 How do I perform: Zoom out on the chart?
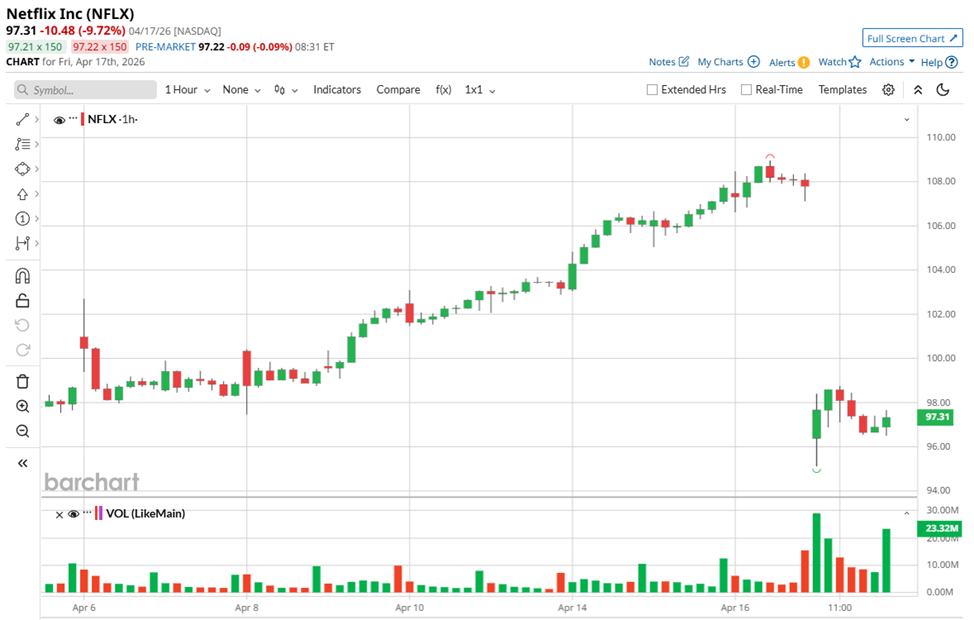tap(22, 431)
